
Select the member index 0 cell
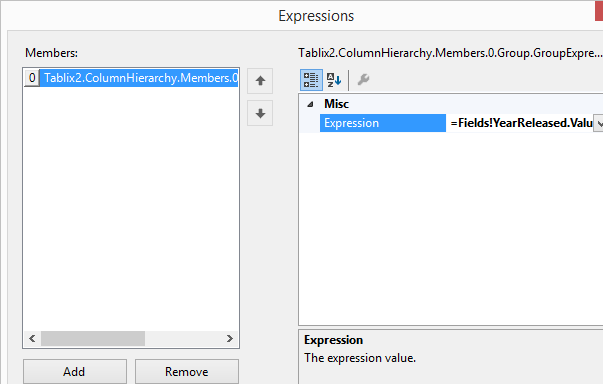pos(32,78)
